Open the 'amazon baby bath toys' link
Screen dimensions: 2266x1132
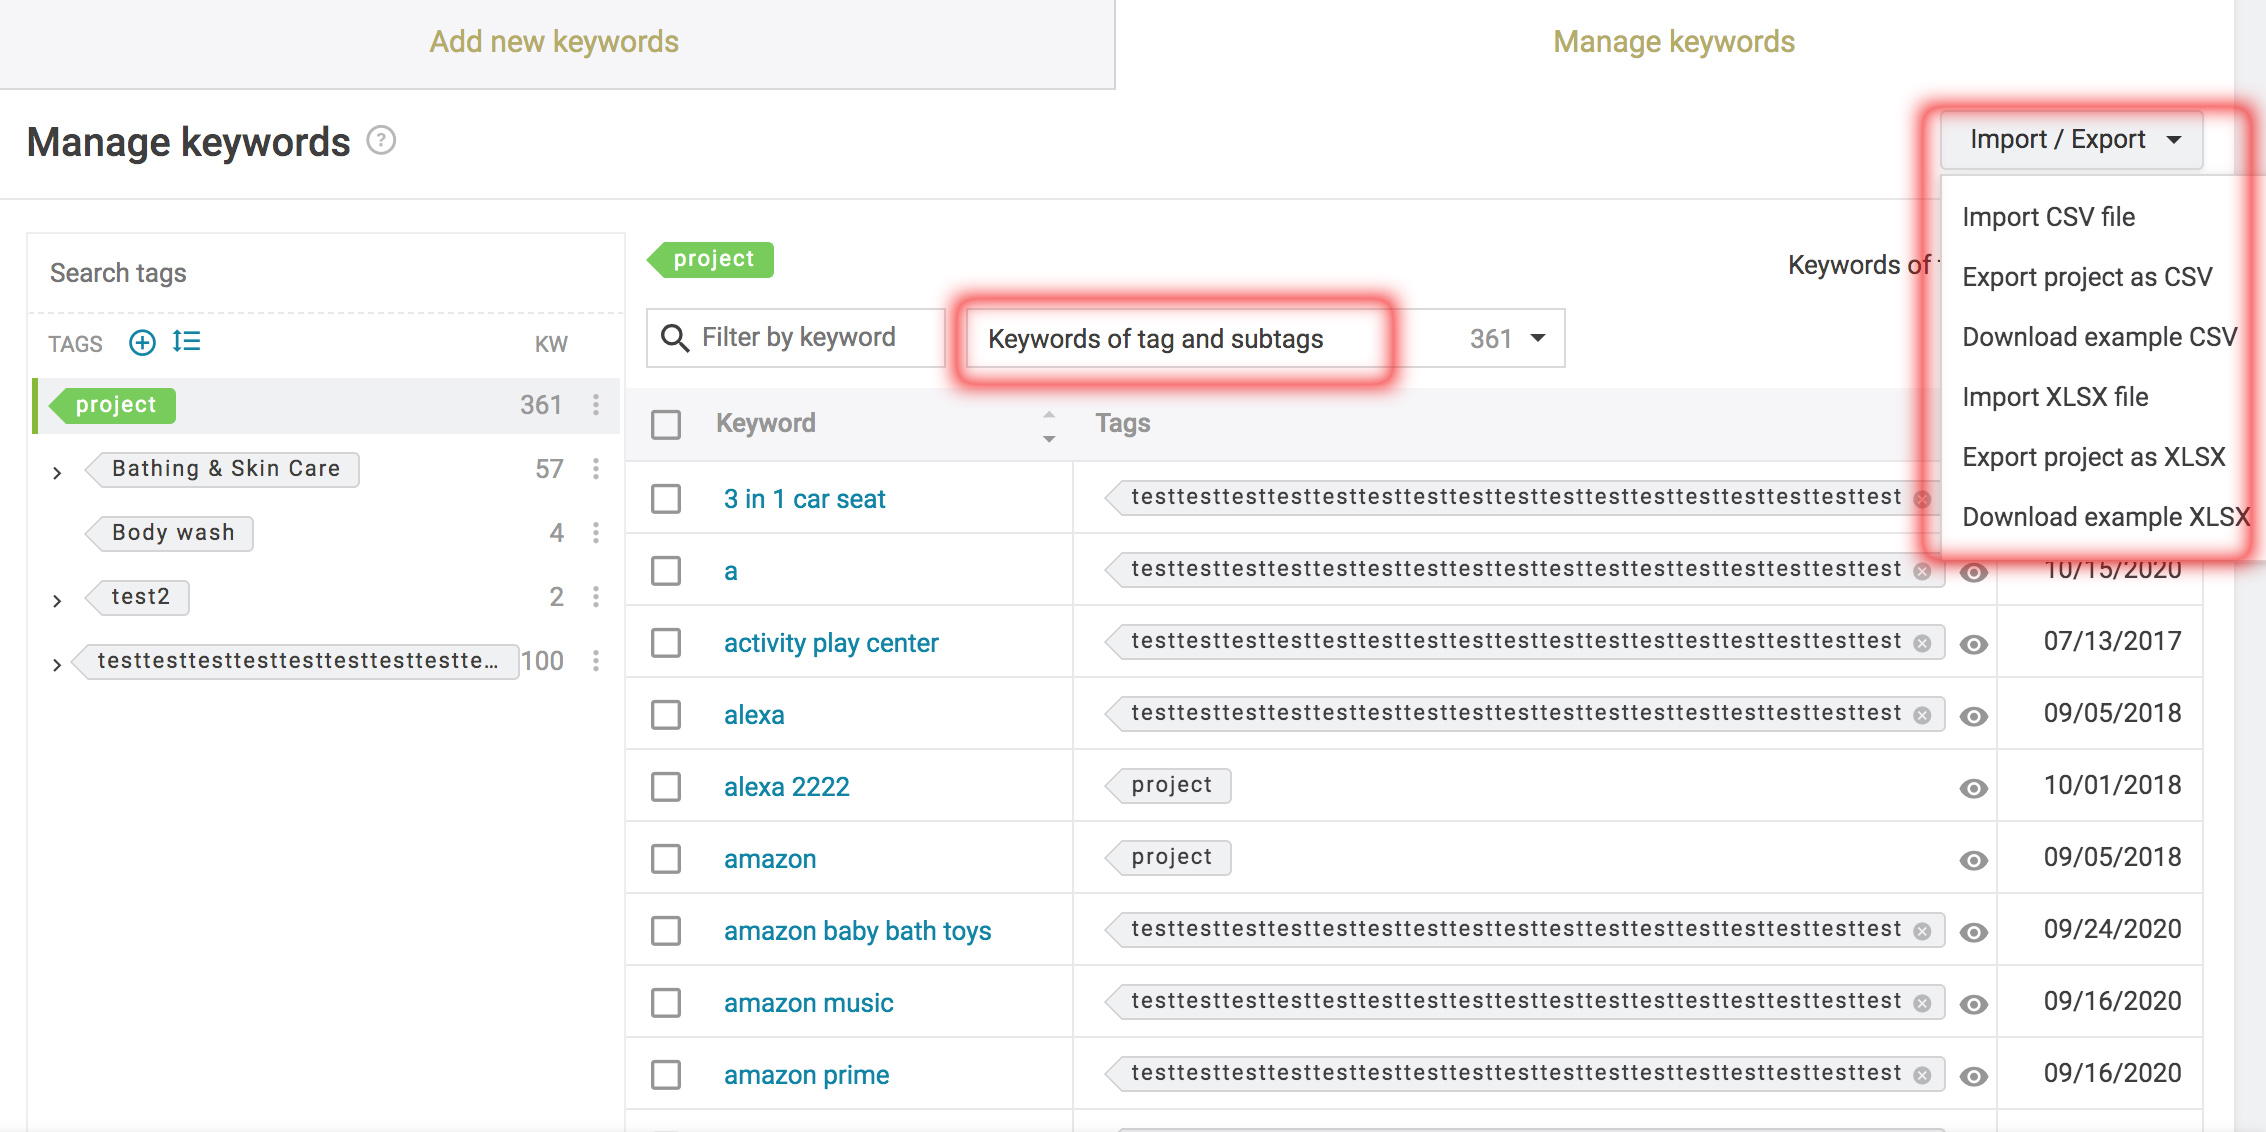[857, 931]
